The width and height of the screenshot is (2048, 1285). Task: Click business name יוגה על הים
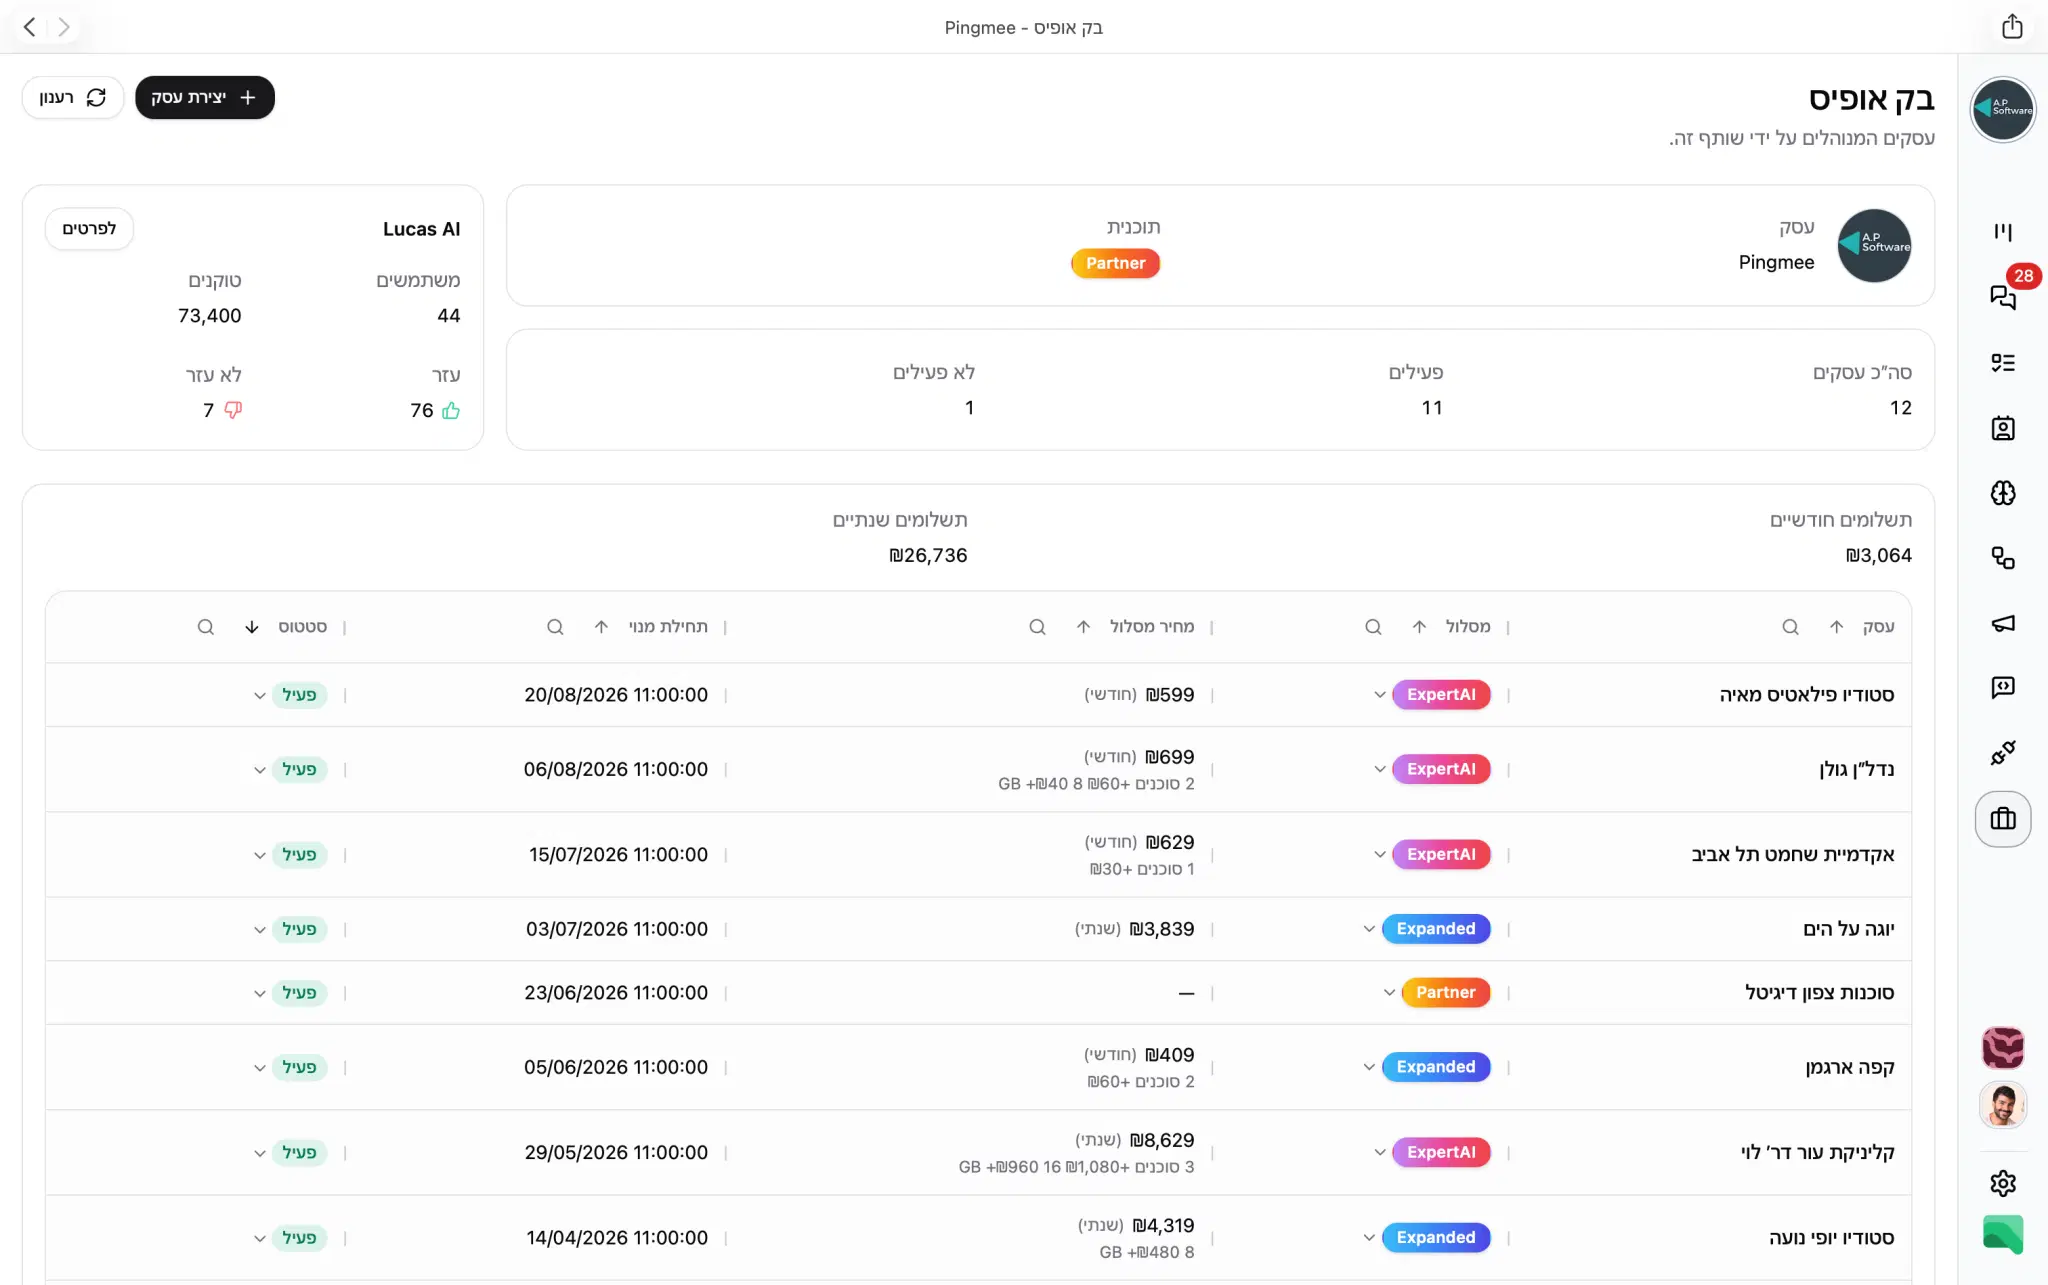[x=1849, y=929]
